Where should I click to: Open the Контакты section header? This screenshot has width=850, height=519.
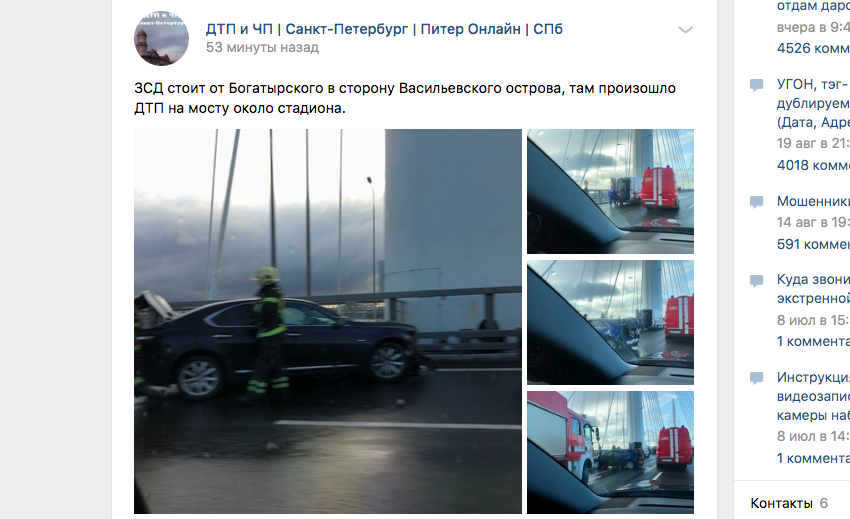(x=781, y=503)
